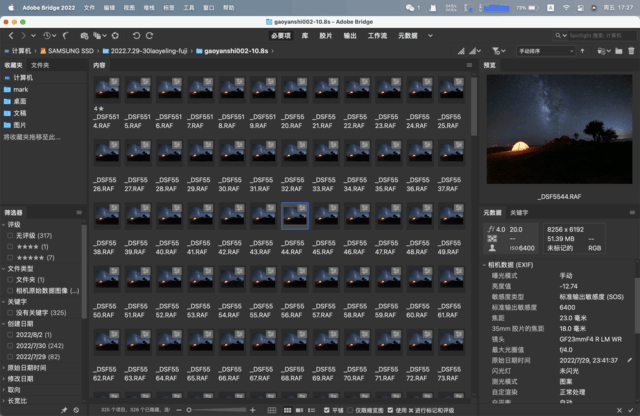Open thumbnail quality options dropdown
This screenshot has width=640, height=416.
[x=475, y=51]
